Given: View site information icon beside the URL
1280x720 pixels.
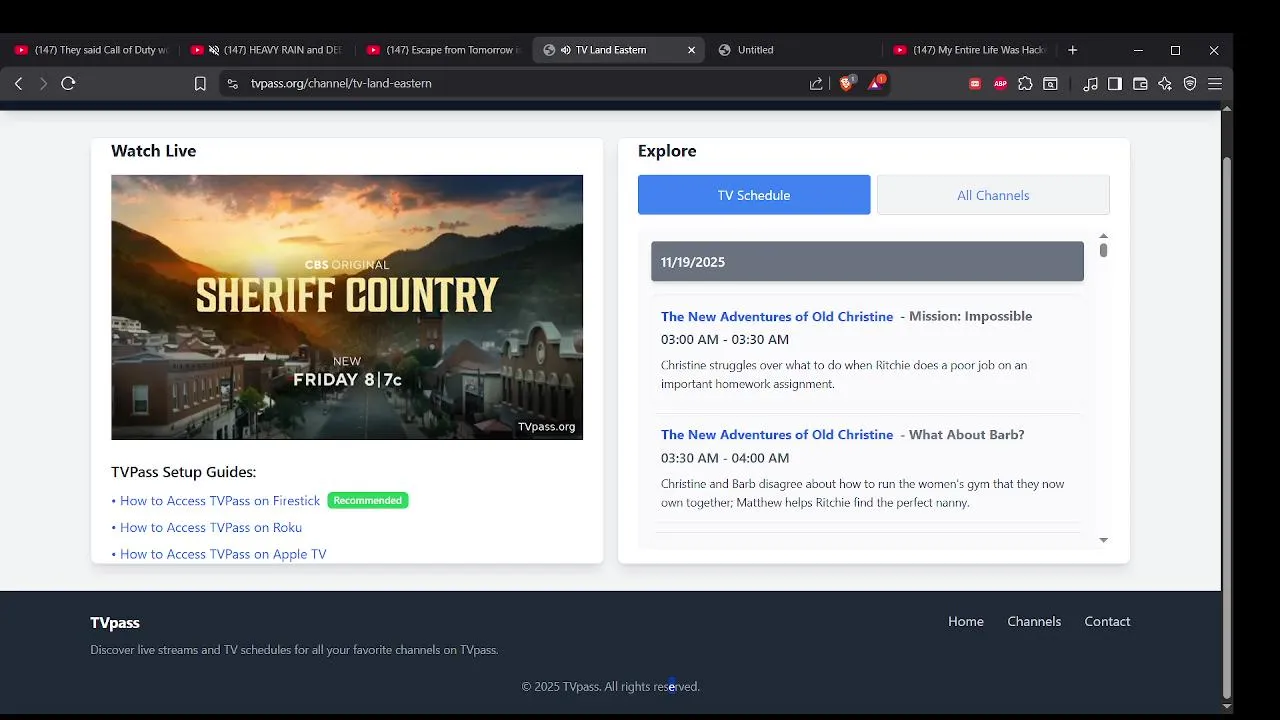Looking at the screenshot, I should [233, 84].
